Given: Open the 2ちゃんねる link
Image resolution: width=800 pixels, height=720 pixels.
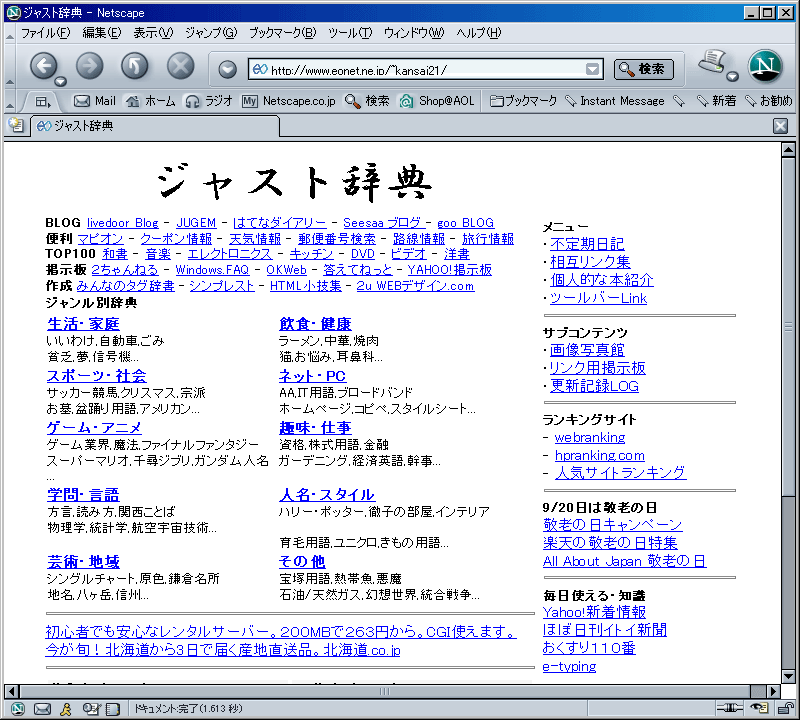Looking at the screenshot, I should (x=124, y=270).
